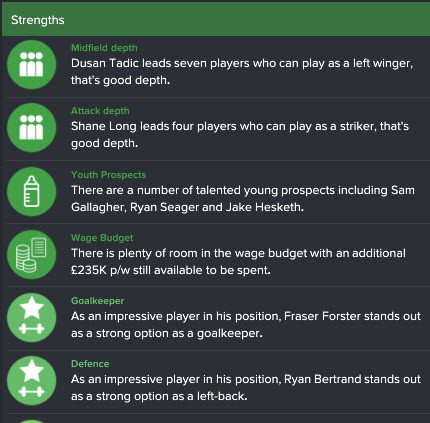Click the £235K p/w wage budget text

(238, 262)
